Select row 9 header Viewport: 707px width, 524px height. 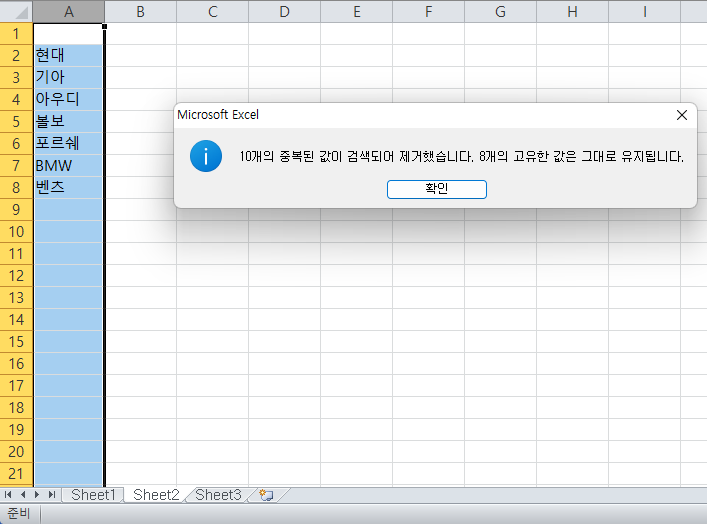(16, 209)
